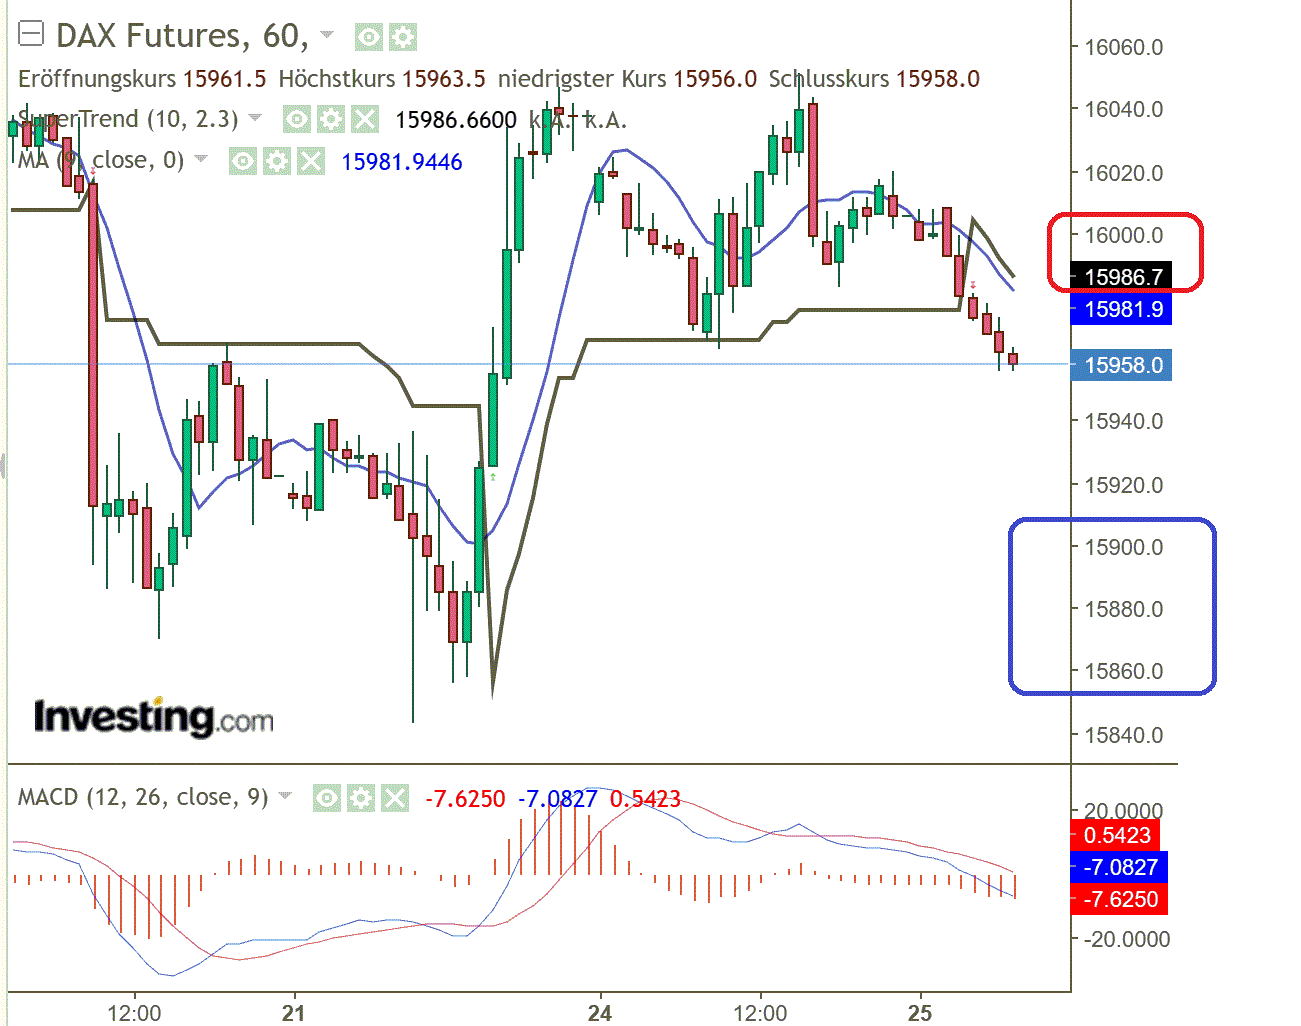The width and height of the screenshot is (1301, 1026).
Task: Click the 15940.0 price scale tick
Action: click(x=1124, y=421)
